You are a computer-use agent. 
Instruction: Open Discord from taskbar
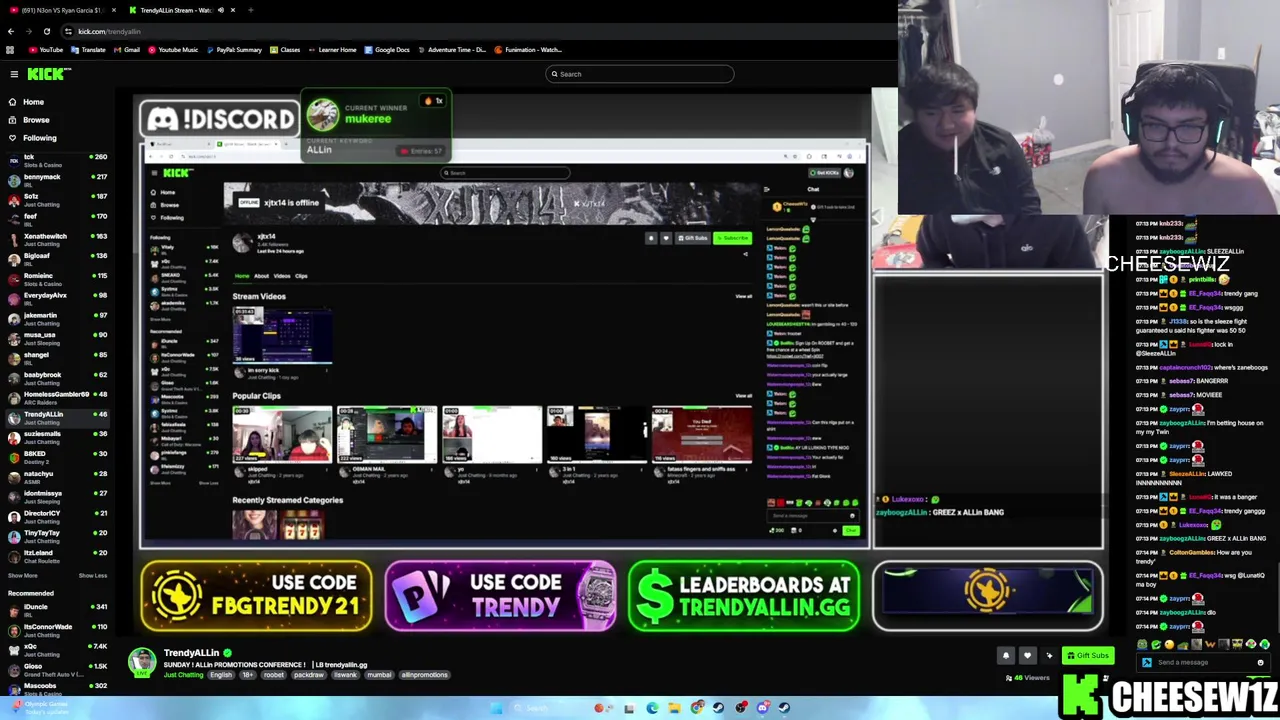(x=763, y=708)
